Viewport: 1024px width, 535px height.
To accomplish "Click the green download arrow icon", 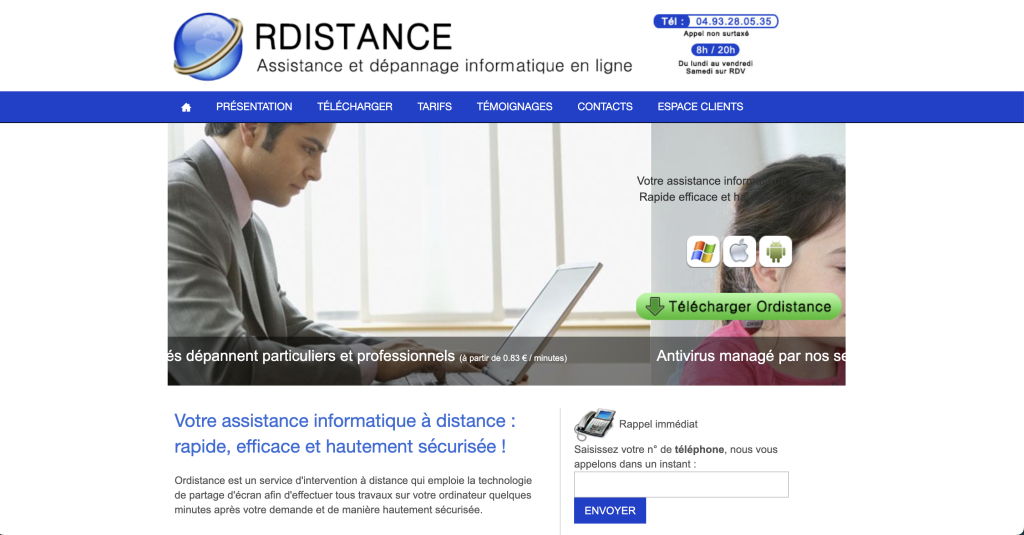I will point(654,306).
